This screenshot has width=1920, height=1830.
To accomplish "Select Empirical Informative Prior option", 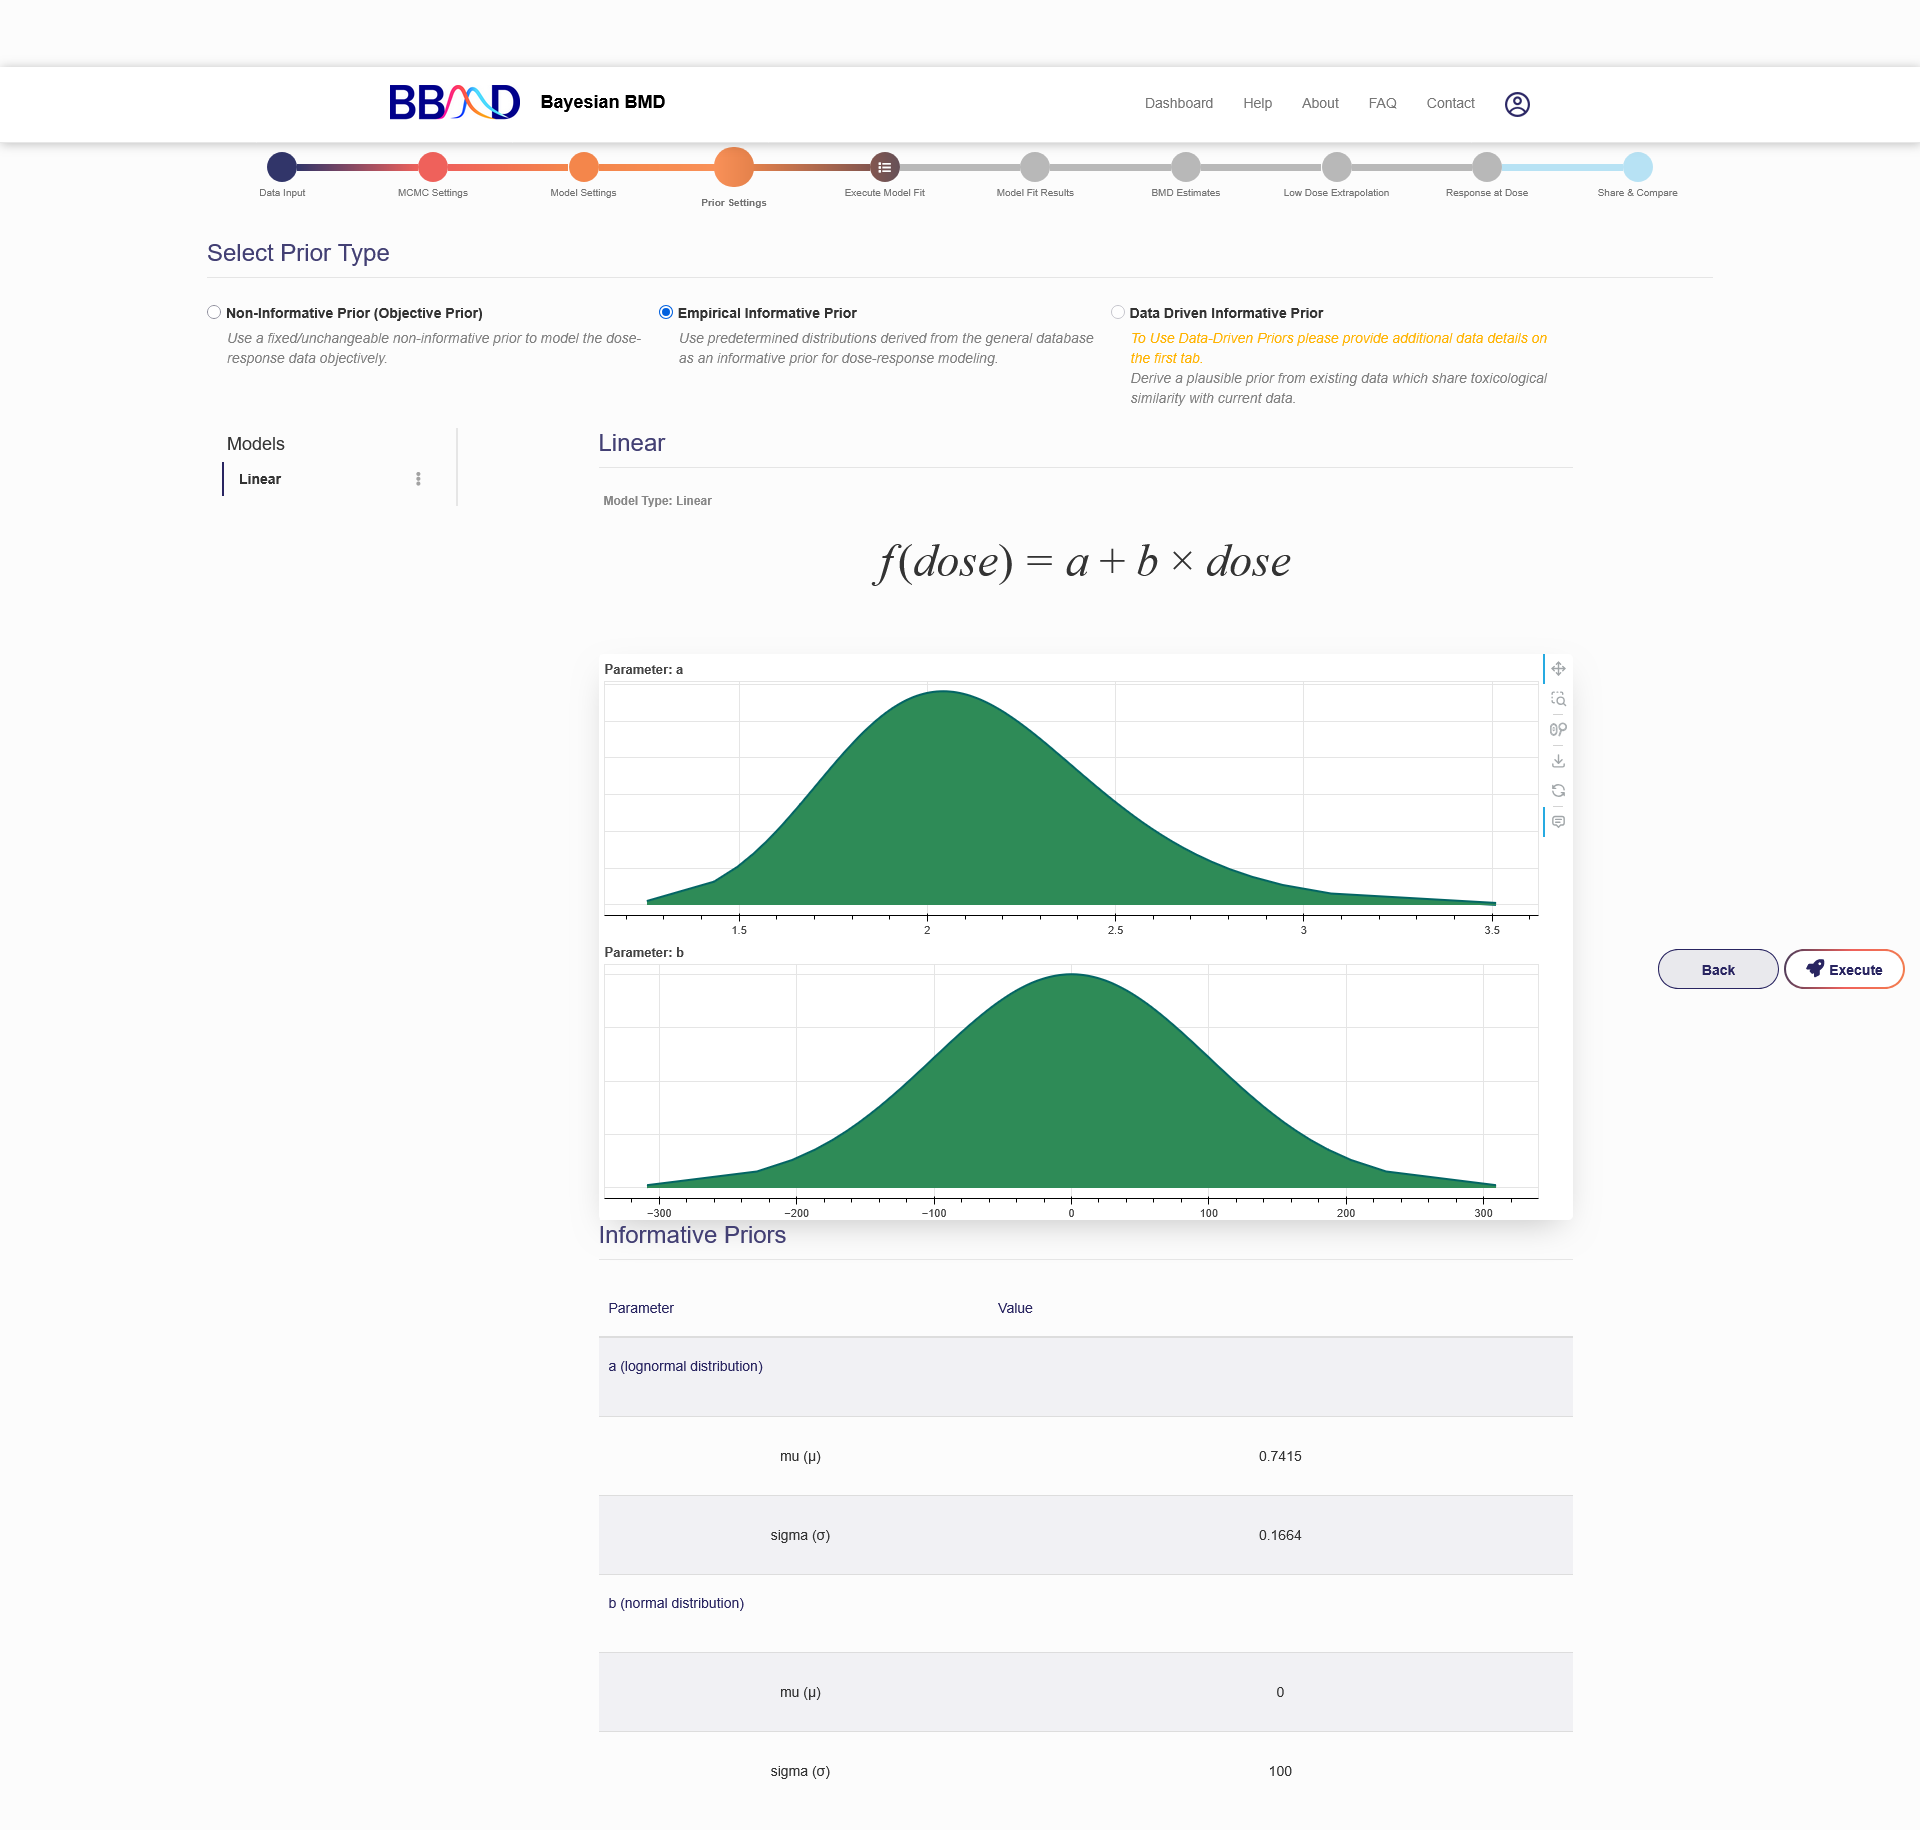I will coord(666,312).
